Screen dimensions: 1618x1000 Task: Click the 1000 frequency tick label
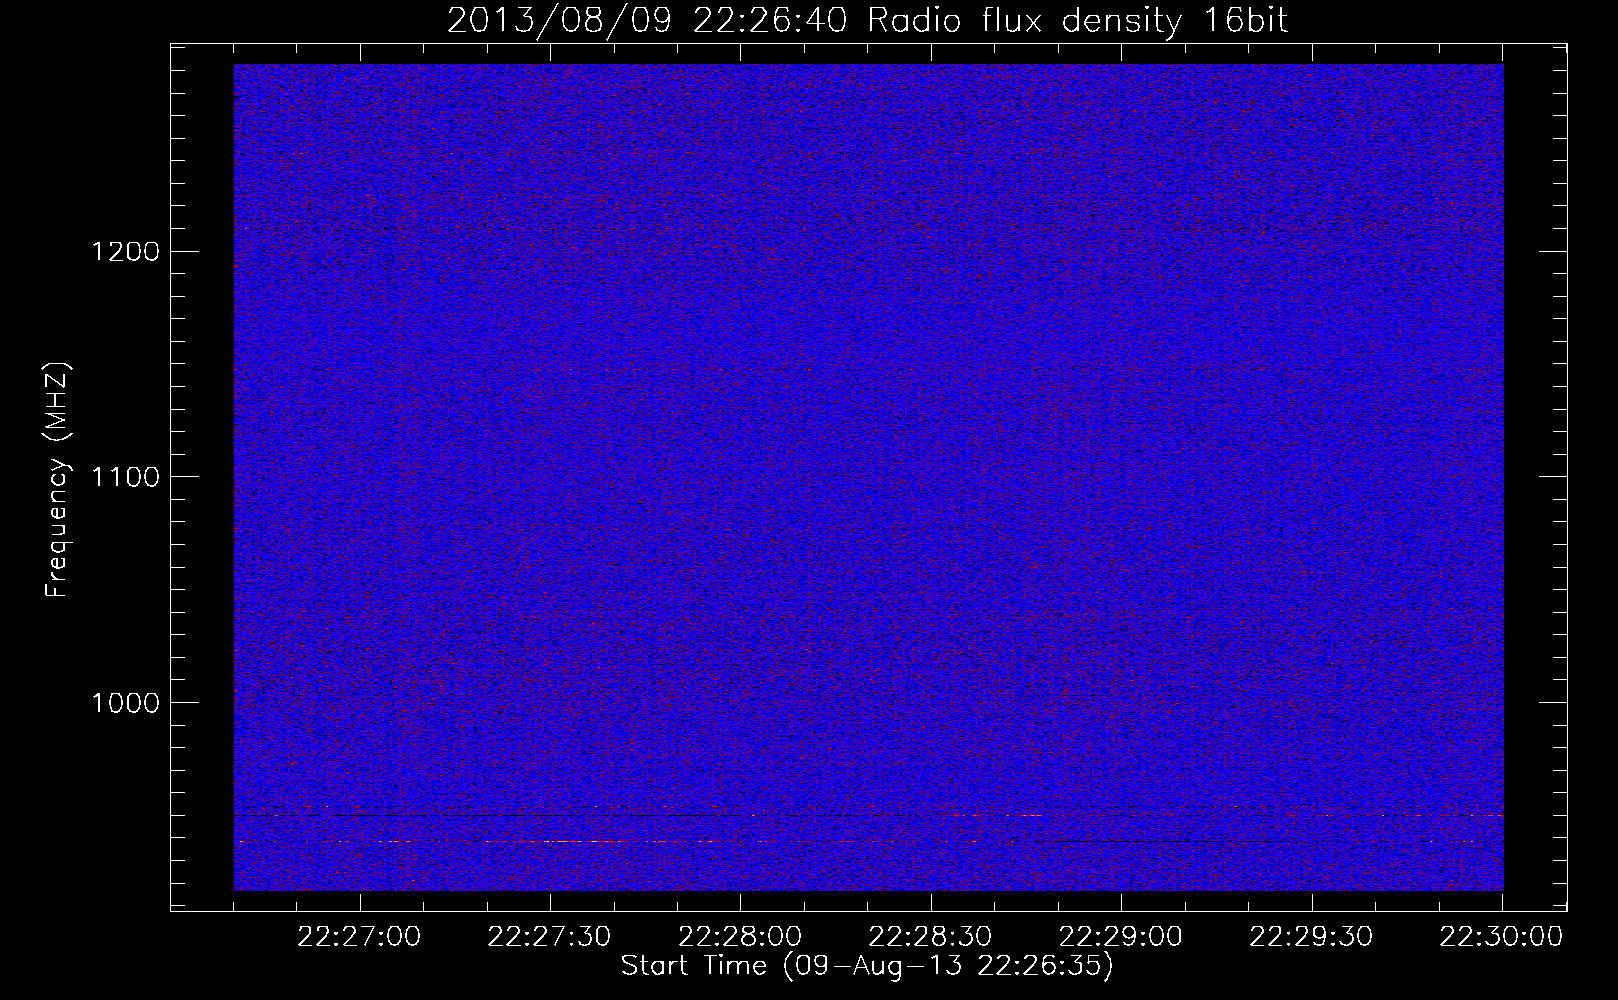pos(125,703)
